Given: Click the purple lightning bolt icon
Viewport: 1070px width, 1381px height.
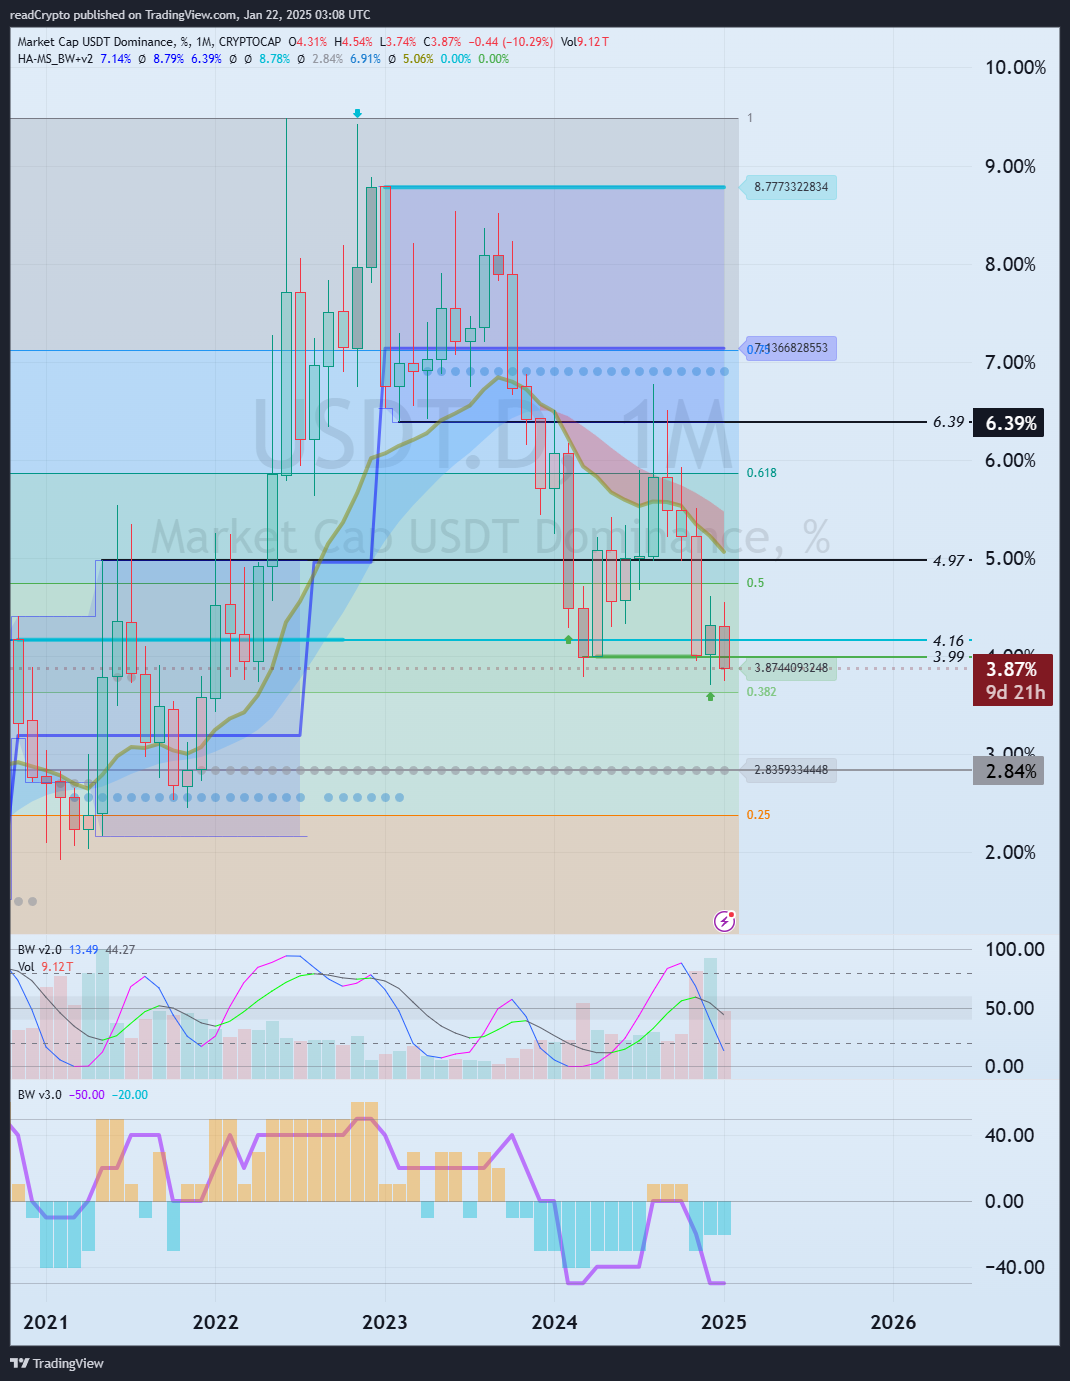Looking at the screenshot, I should (725, 921).
